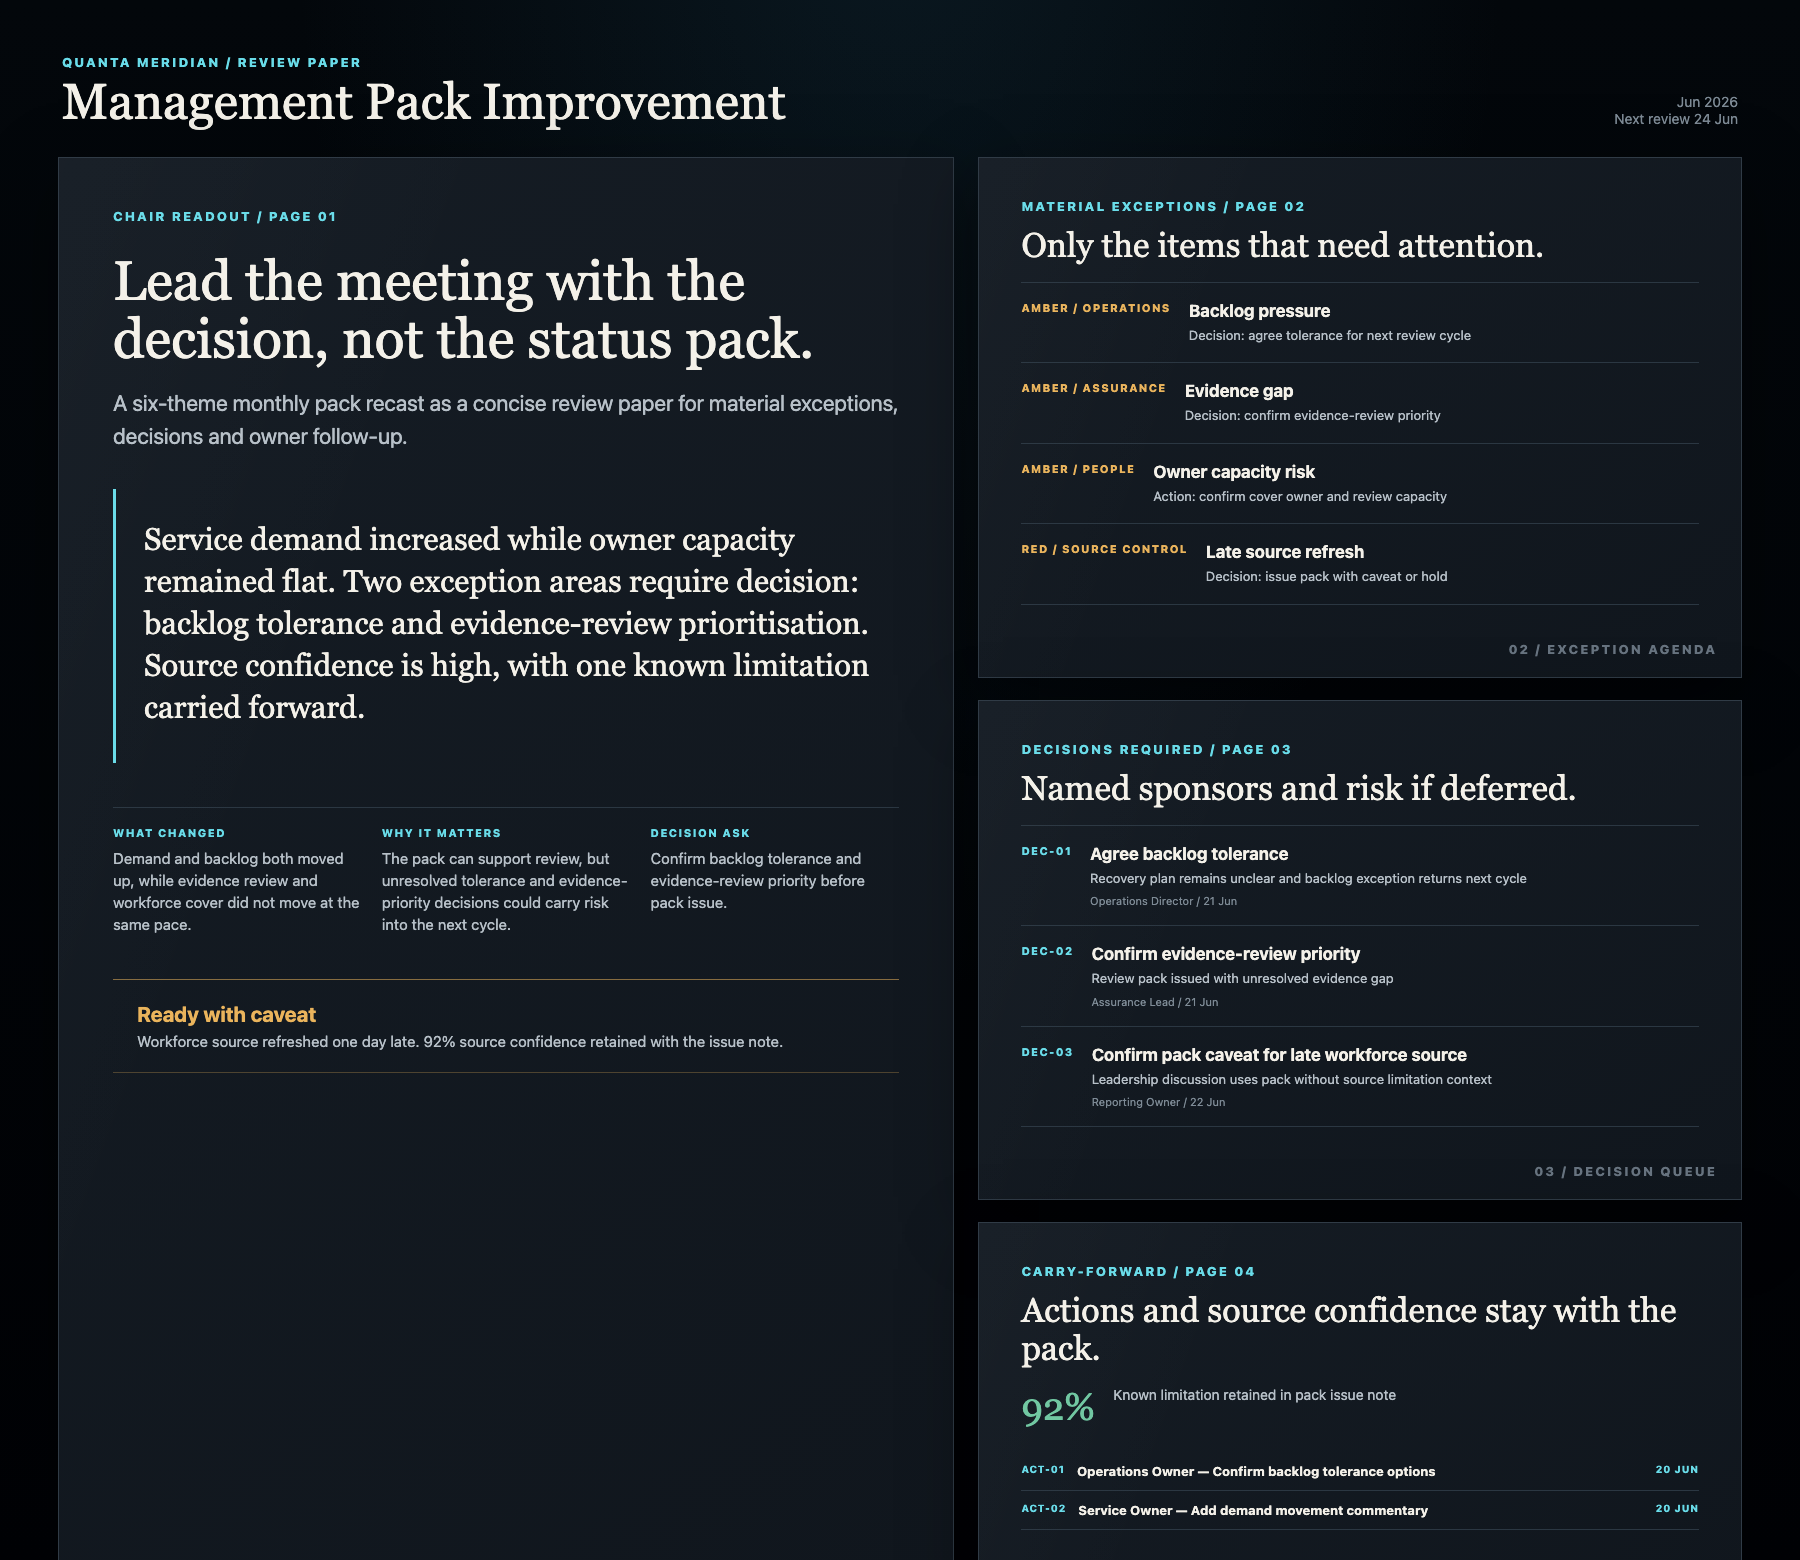Select the 'DECISION ASK' column heading

(700, 833)
